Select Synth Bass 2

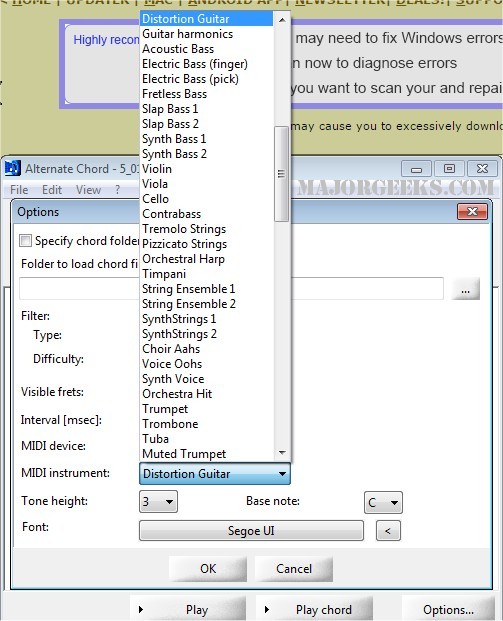207,154
